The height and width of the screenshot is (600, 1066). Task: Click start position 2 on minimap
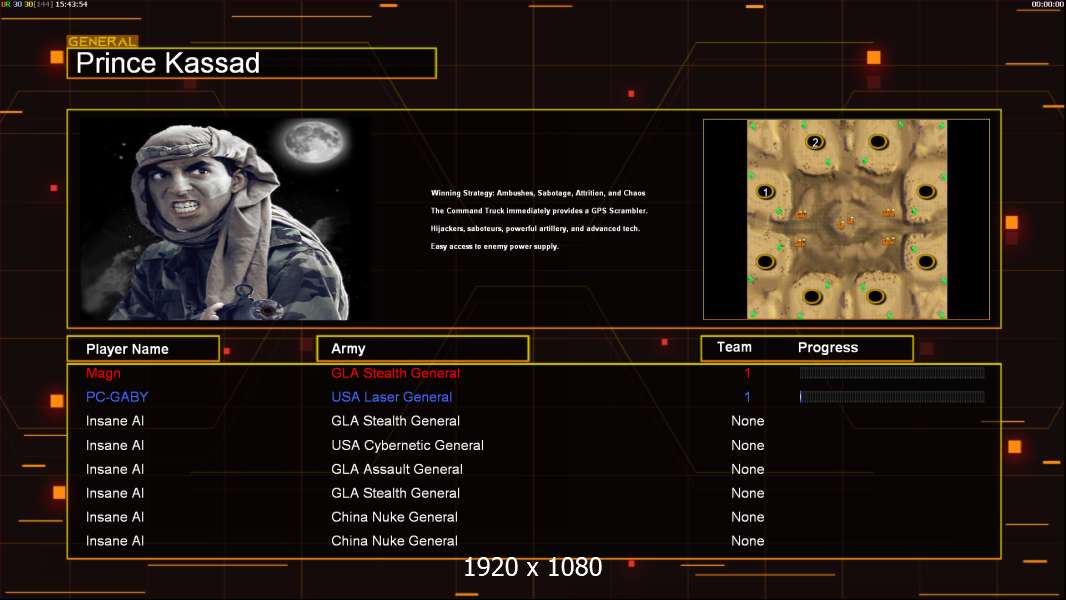point(814,142)
